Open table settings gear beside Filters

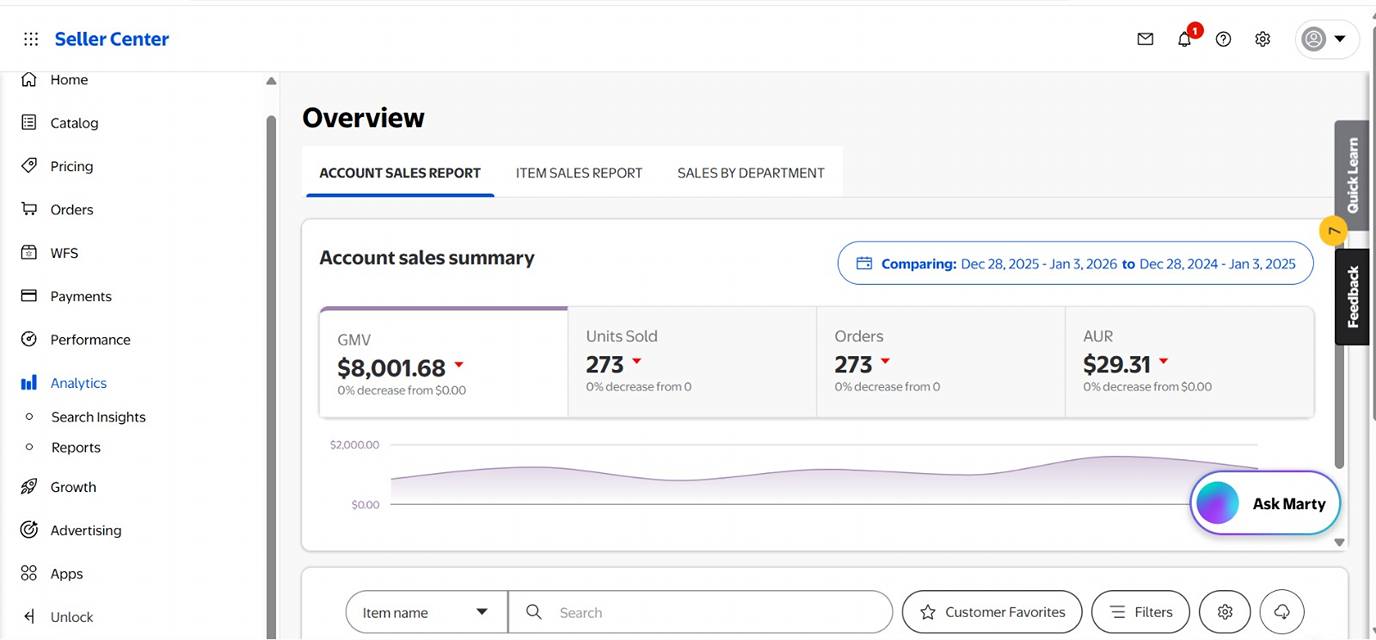pos(1225,612)
